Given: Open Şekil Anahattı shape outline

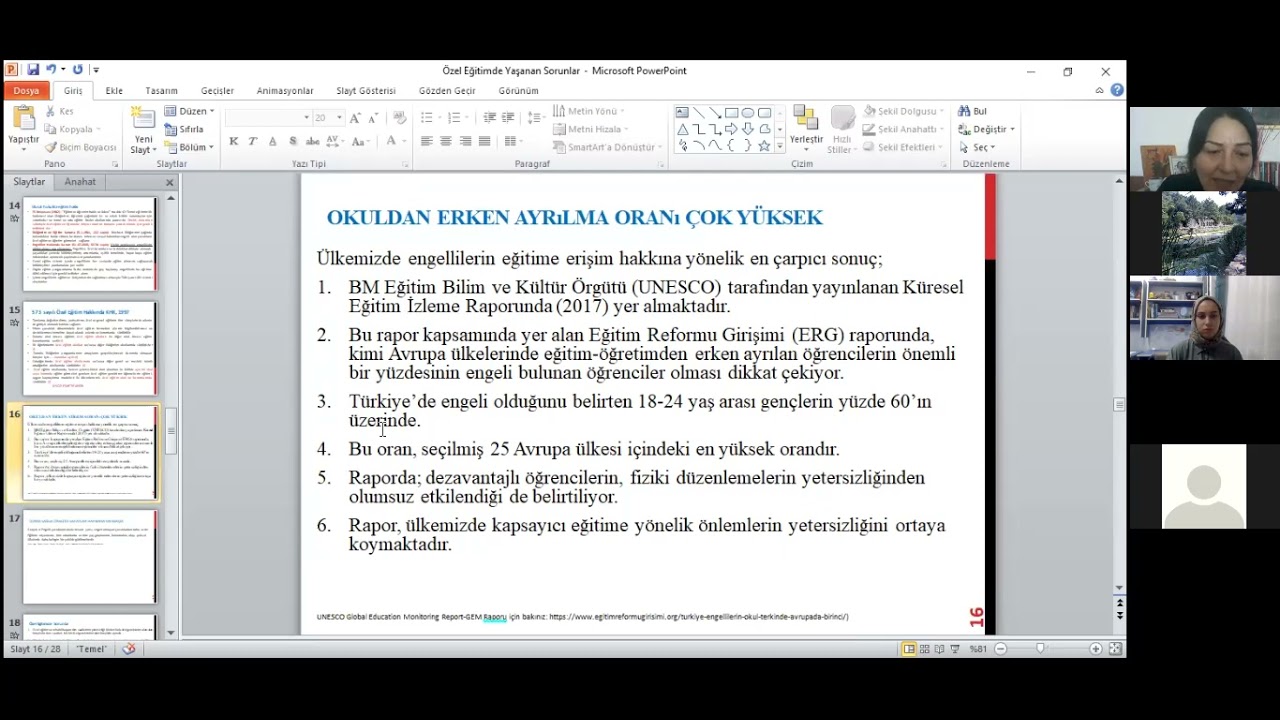Looking at the screenshot, I should 903,129.
